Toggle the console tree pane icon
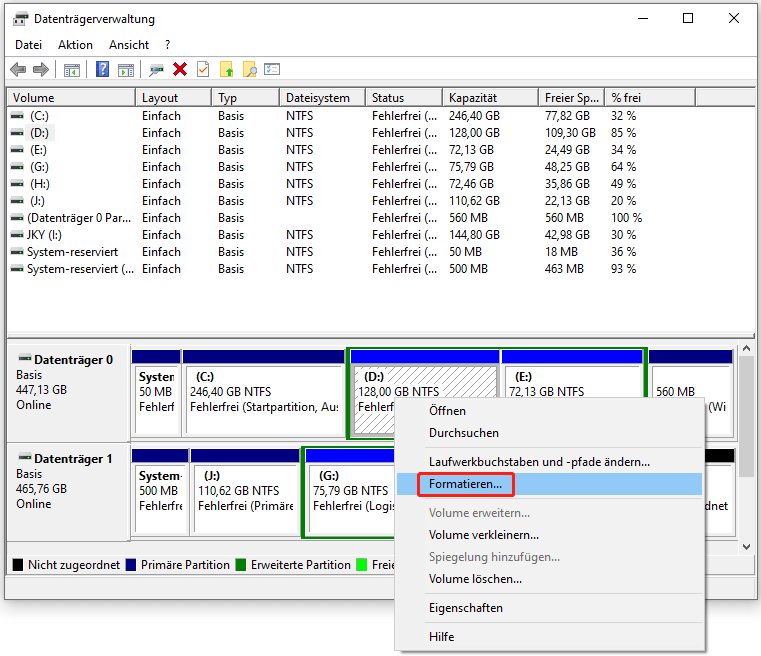The image size is (761, 656). tap(72, 70)
